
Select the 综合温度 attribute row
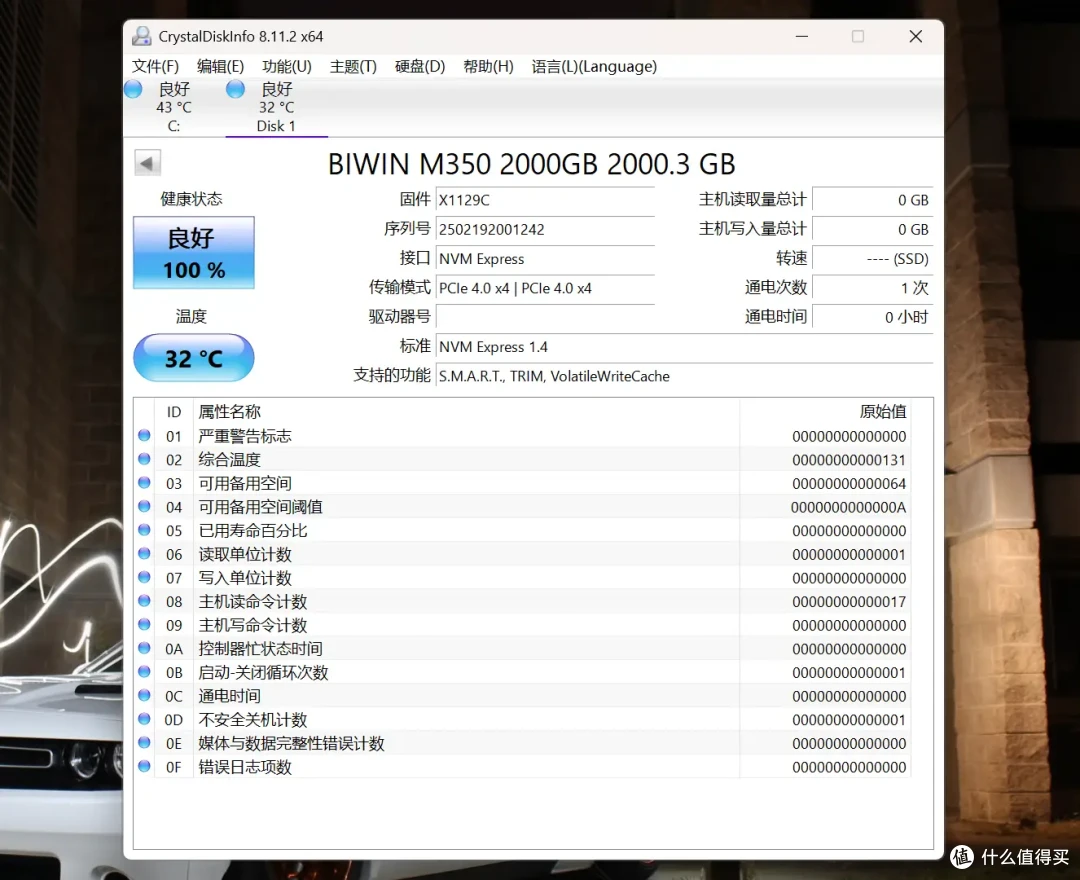coord(523,459)
